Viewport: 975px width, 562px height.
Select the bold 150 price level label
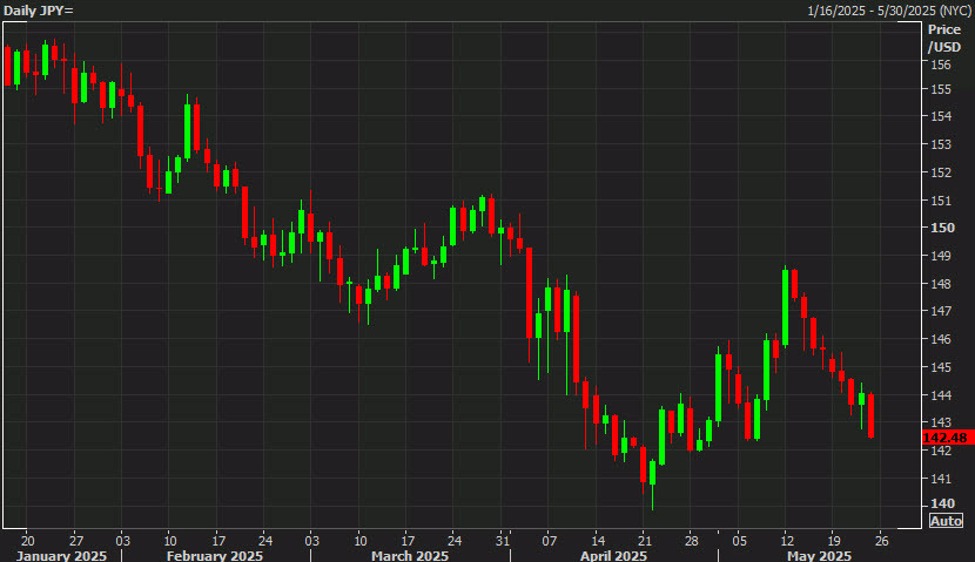[941, 227]
